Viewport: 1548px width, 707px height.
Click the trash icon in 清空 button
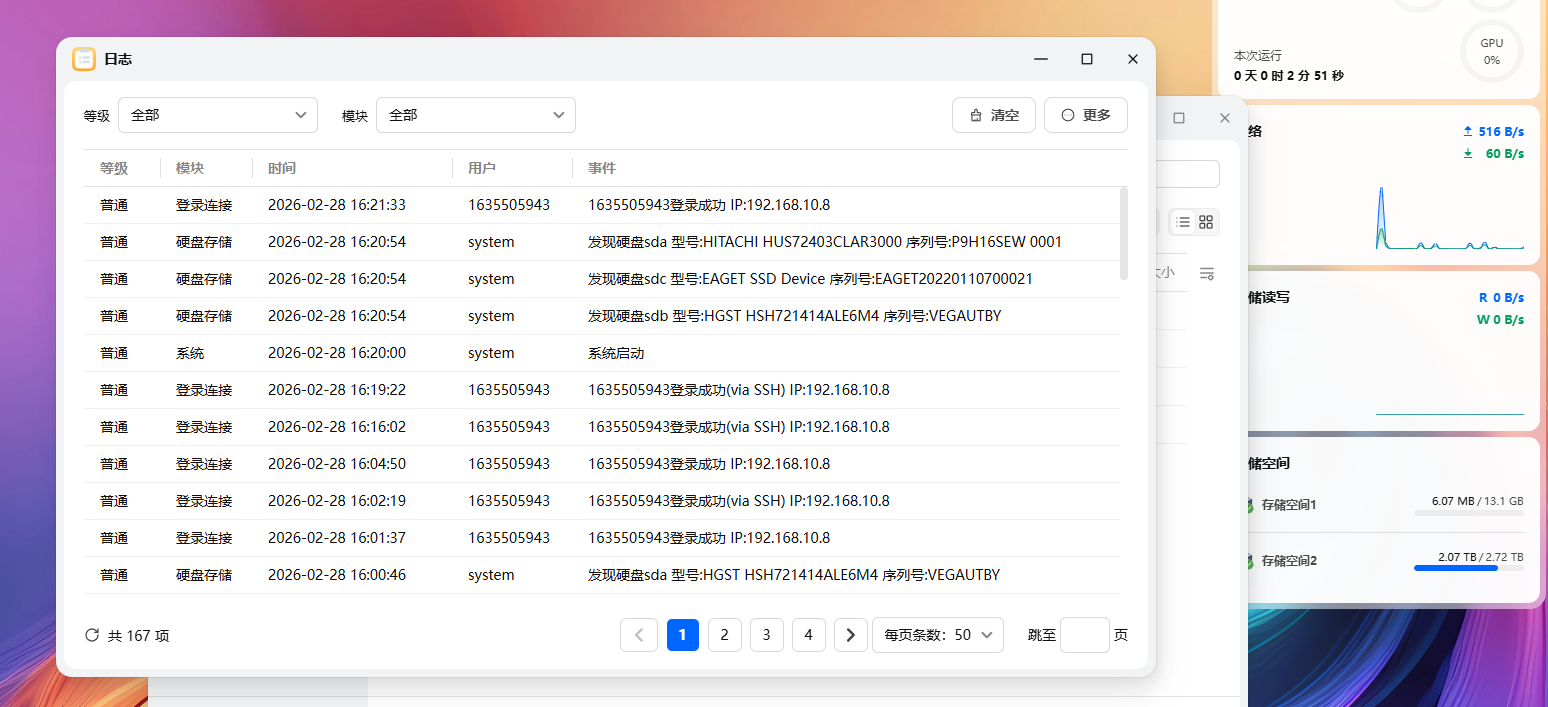[976, 115]
